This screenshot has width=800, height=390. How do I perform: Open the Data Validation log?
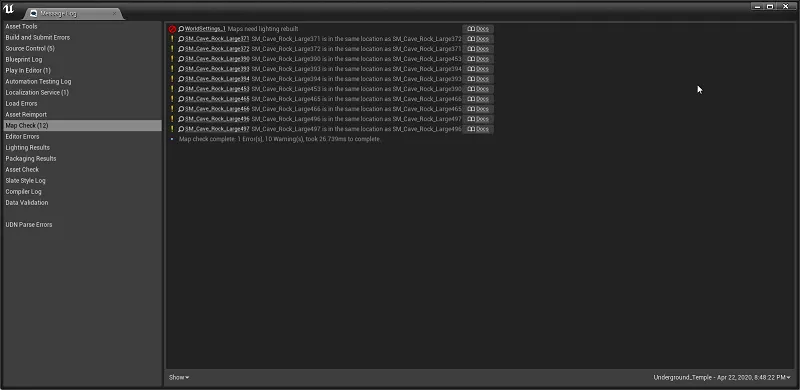[82, 203]
